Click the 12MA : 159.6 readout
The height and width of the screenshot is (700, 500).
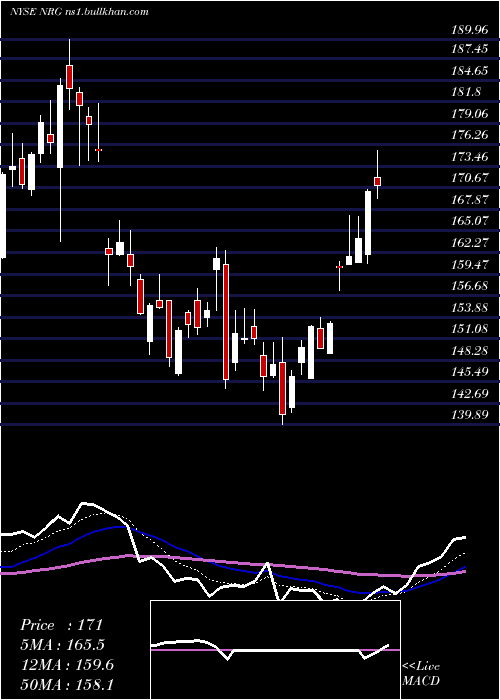tap(67, 665)
